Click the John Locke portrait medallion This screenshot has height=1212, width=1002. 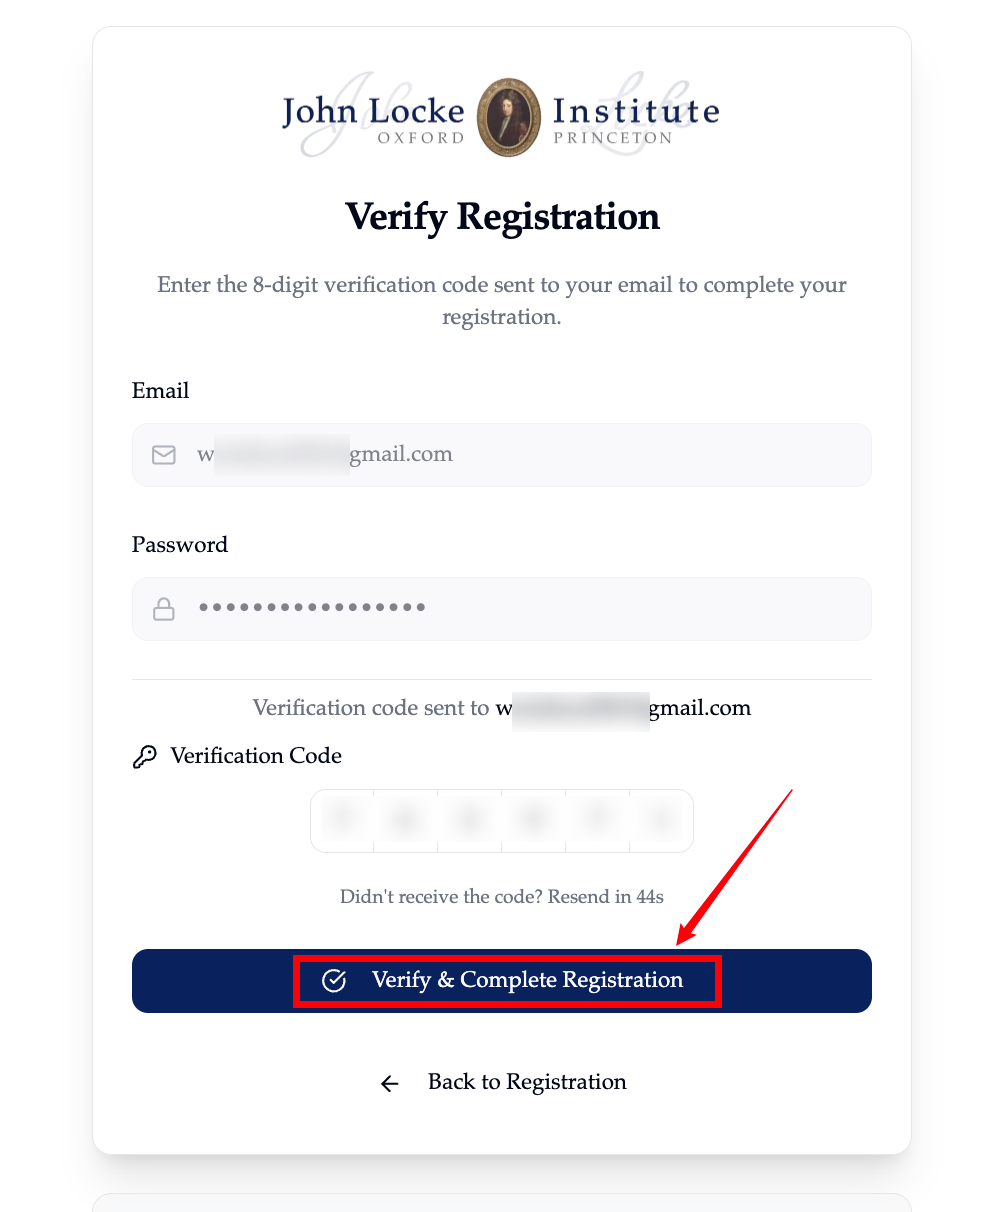point(509,117)
